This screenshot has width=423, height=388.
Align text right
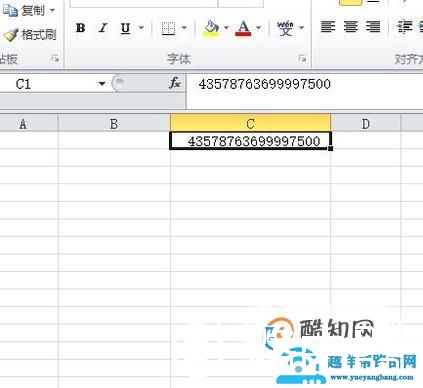click(373, 27)
